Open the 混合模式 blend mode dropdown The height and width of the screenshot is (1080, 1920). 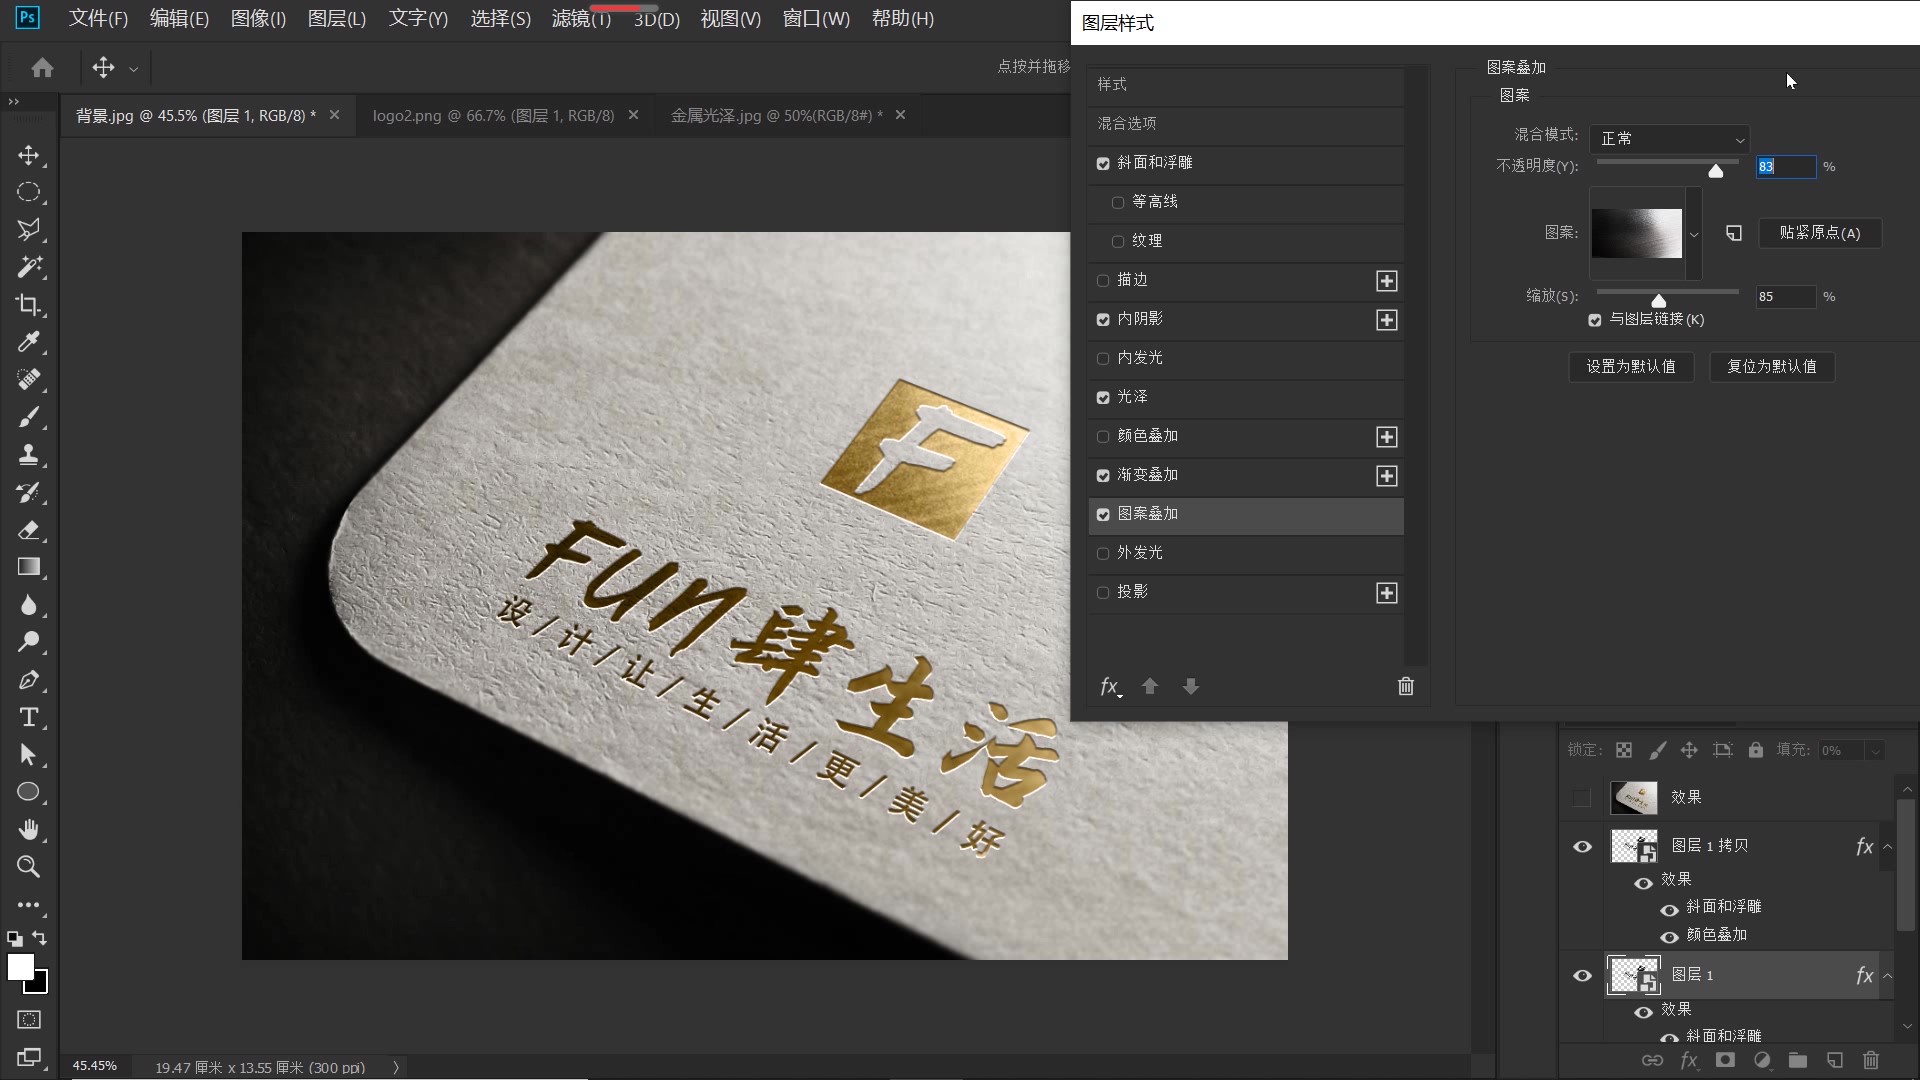click(x=1669, y=138)
